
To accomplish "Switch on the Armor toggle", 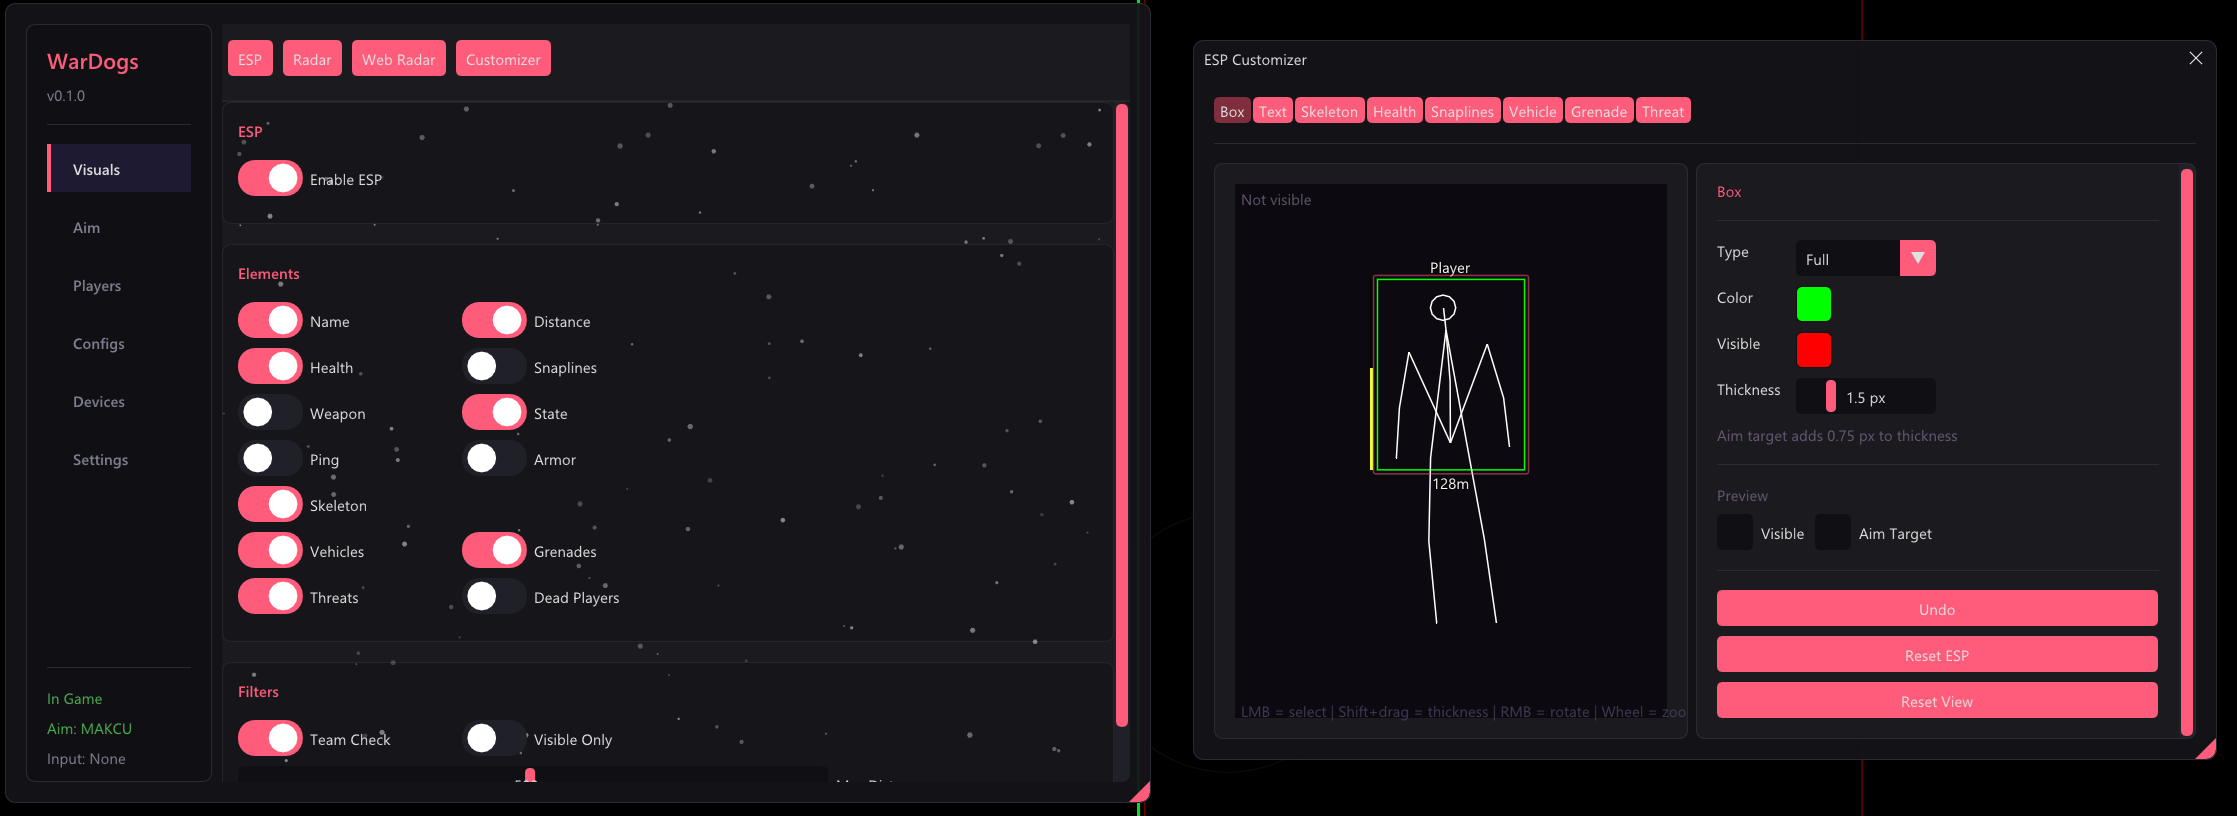I will click(x=494, y=458).
